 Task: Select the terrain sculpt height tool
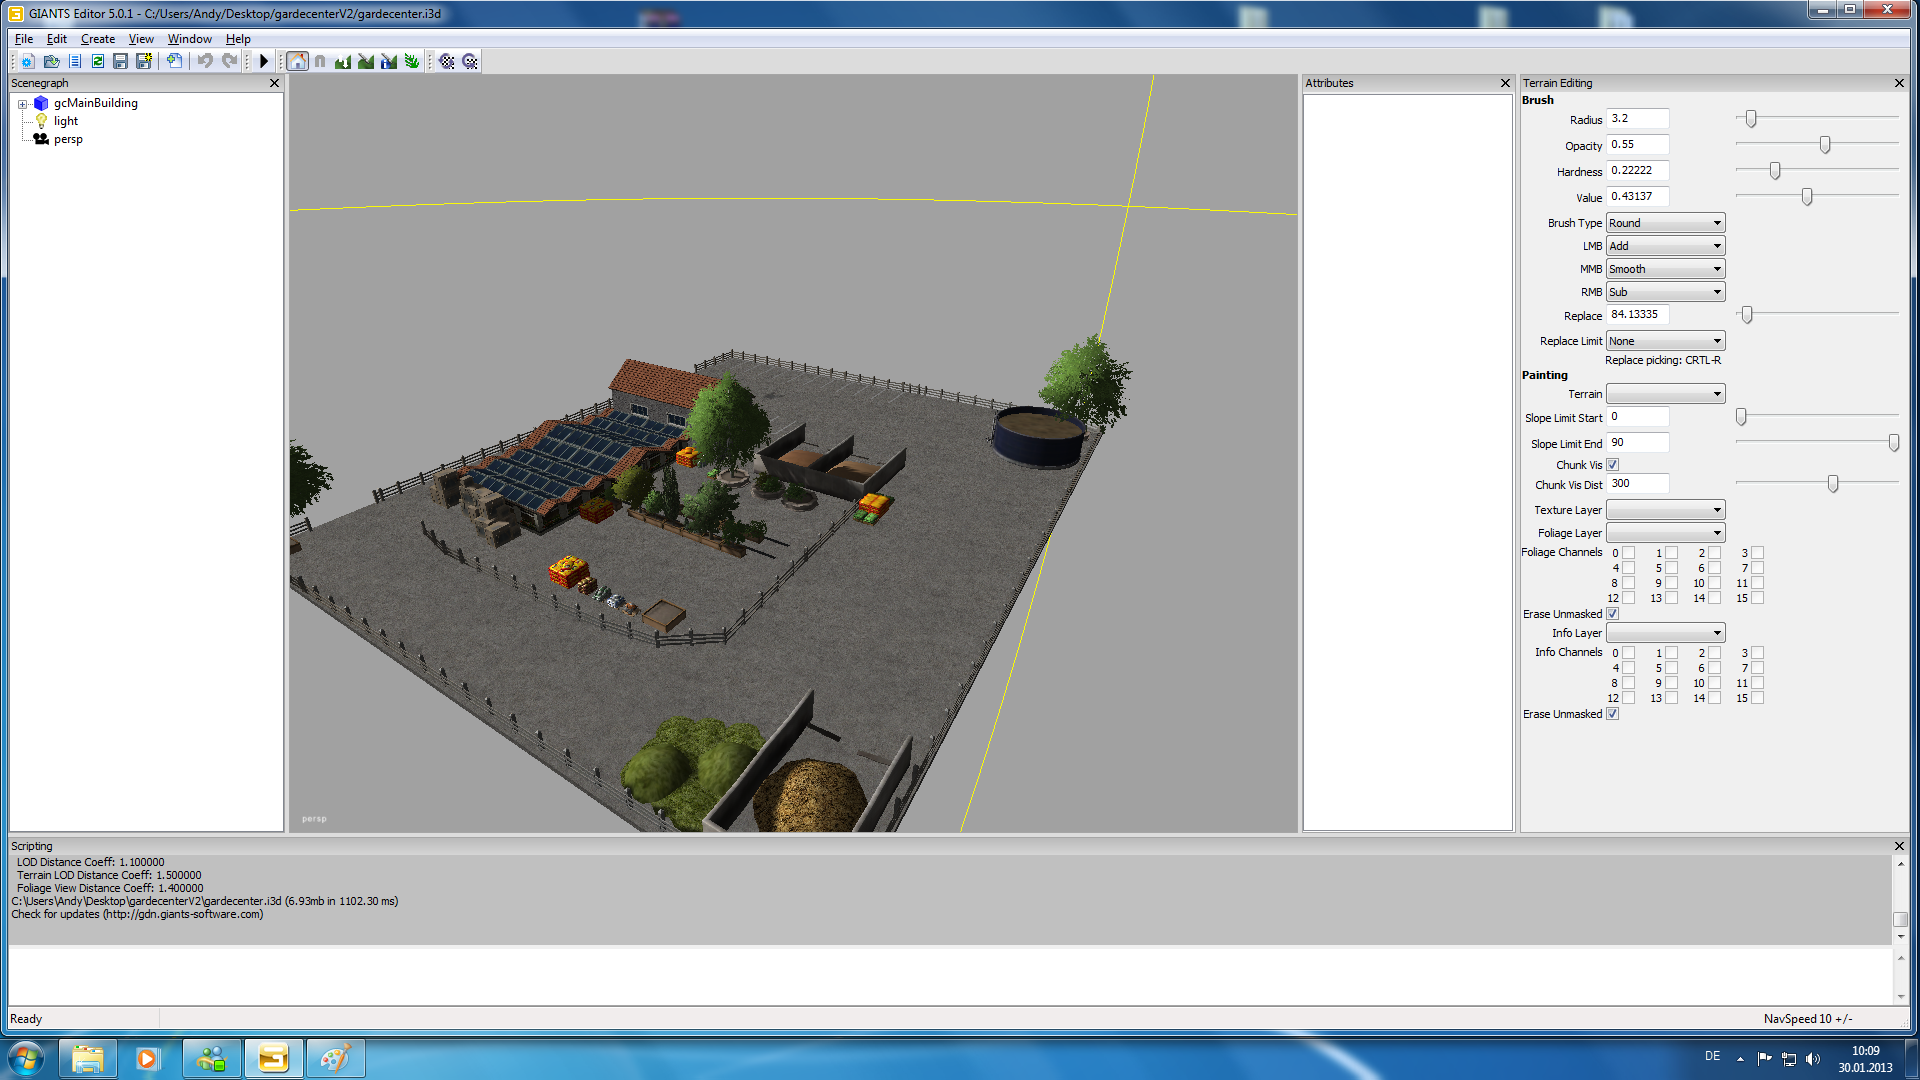(x=343, y=61)
